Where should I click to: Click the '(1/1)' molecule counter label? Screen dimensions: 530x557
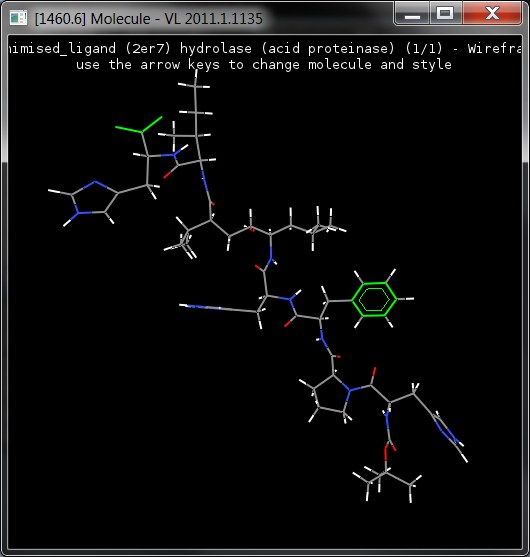click(x=424, y=48)
